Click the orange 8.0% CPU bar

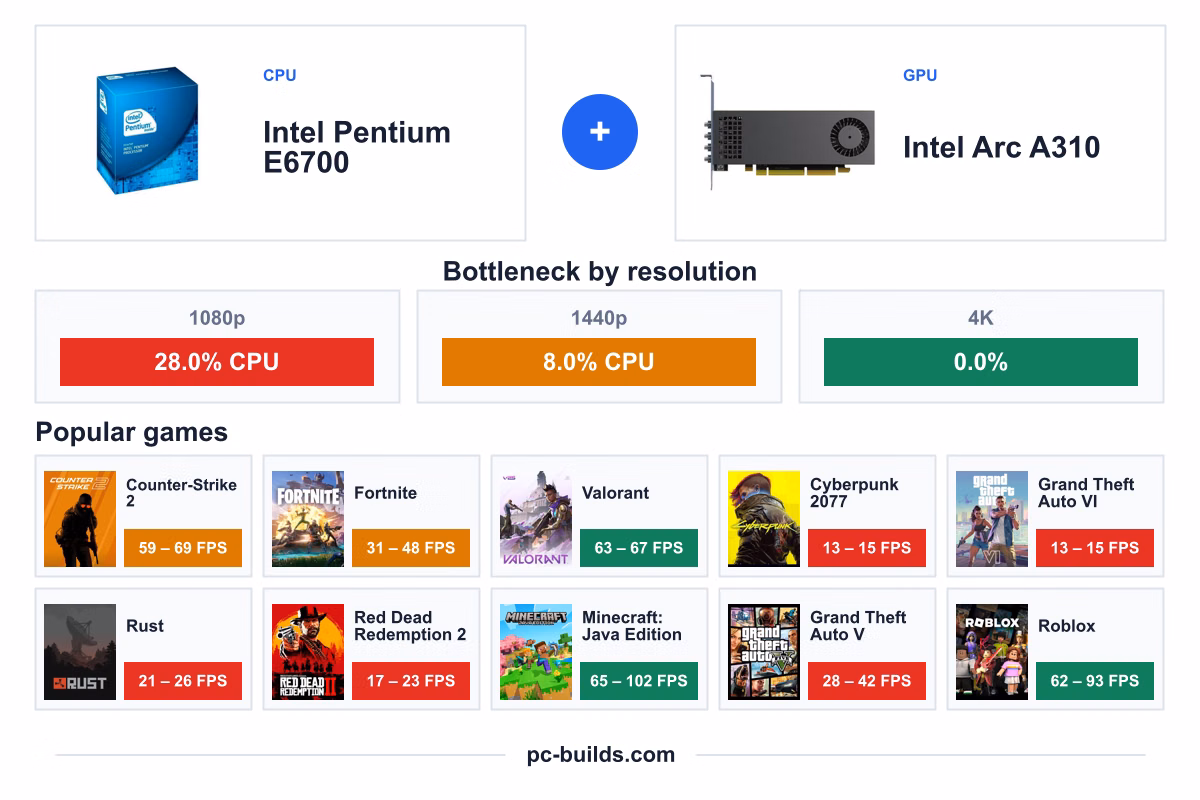tap(599, 362)
